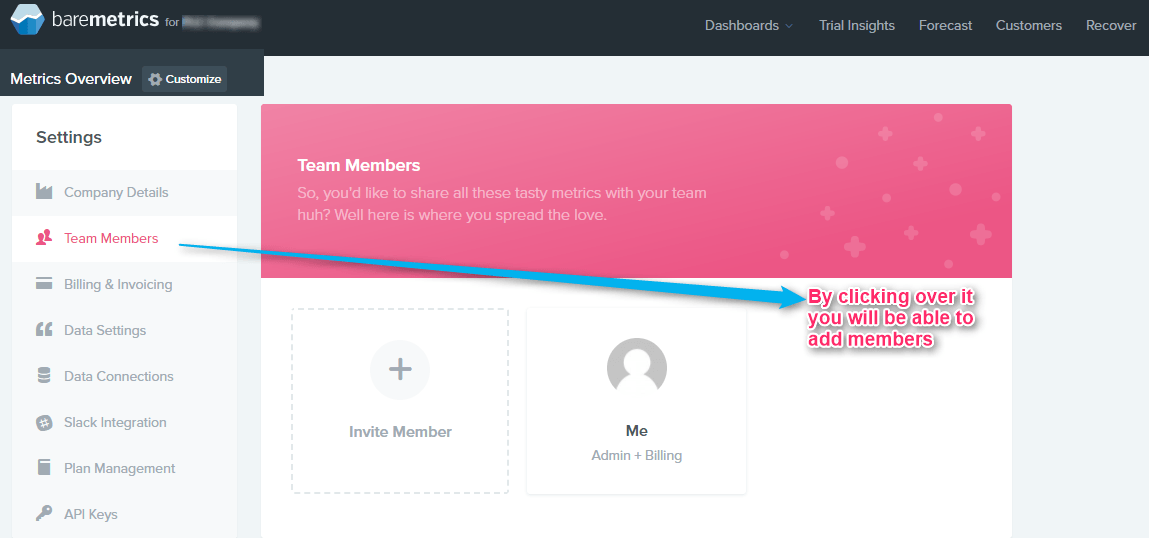
Task: Open Company Details settings
Action: coord(125,193)
